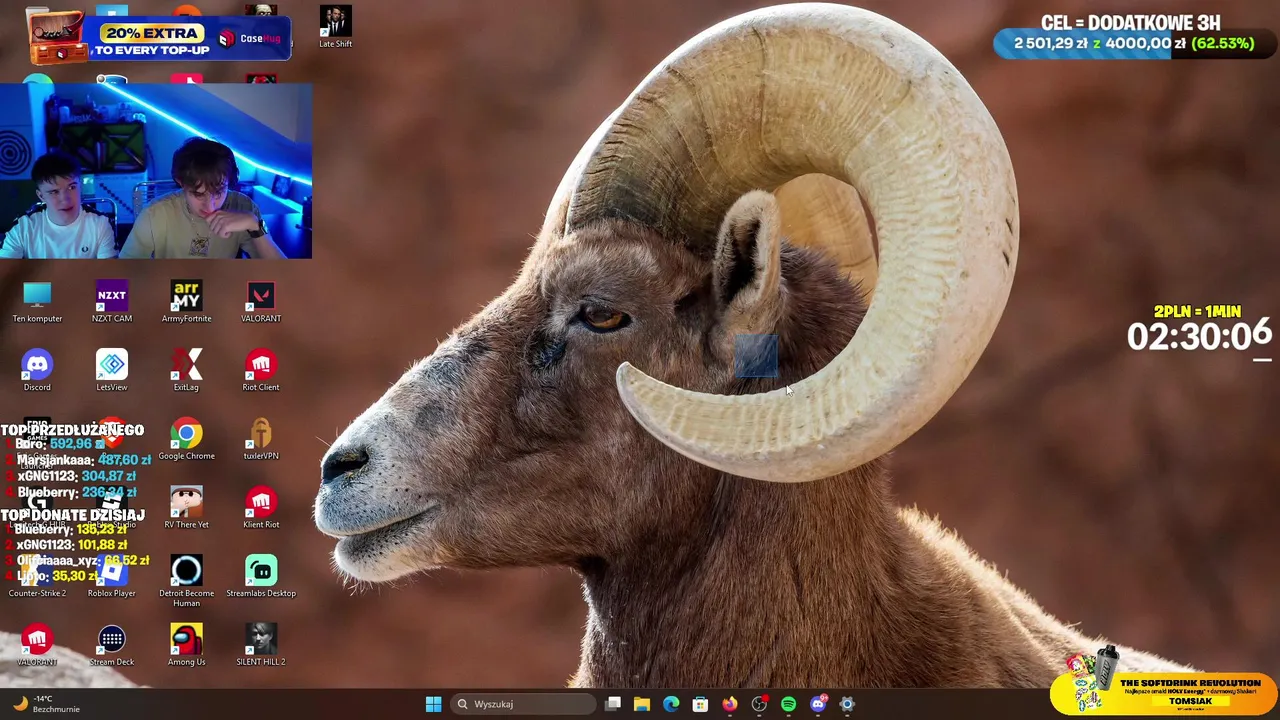This screenshot has height=720, width=1280.
Task: Select the Counter-Strike 2 desktop shortcut
Action: (x=37, y=577)
